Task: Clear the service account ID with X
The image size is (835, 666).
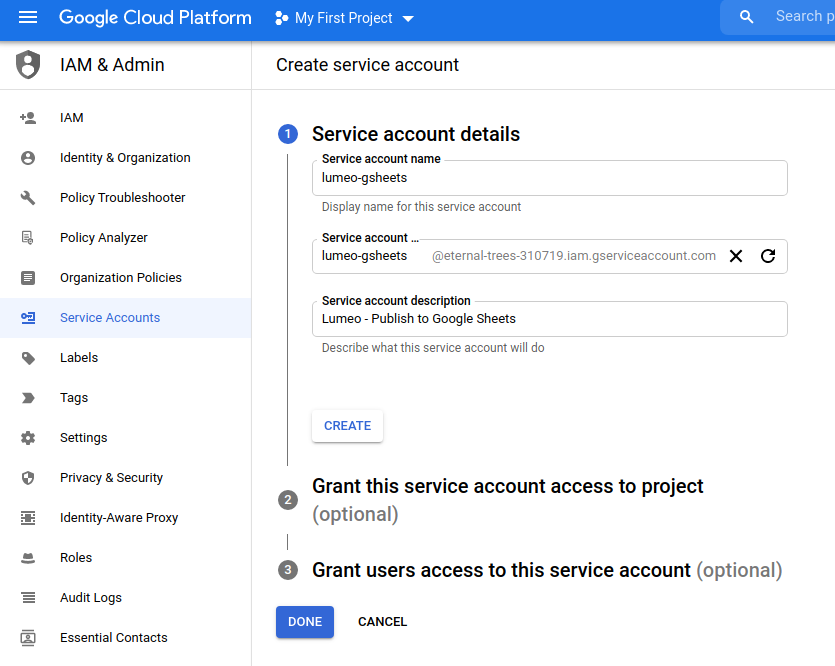Action: [x=736, y=256]
